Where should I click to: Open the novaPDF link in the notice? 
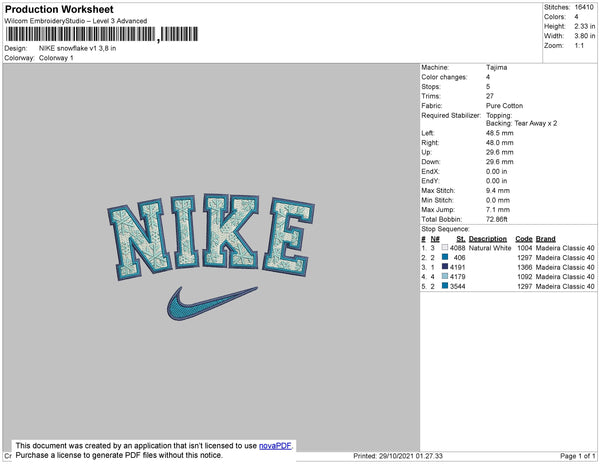coord(275,446)
